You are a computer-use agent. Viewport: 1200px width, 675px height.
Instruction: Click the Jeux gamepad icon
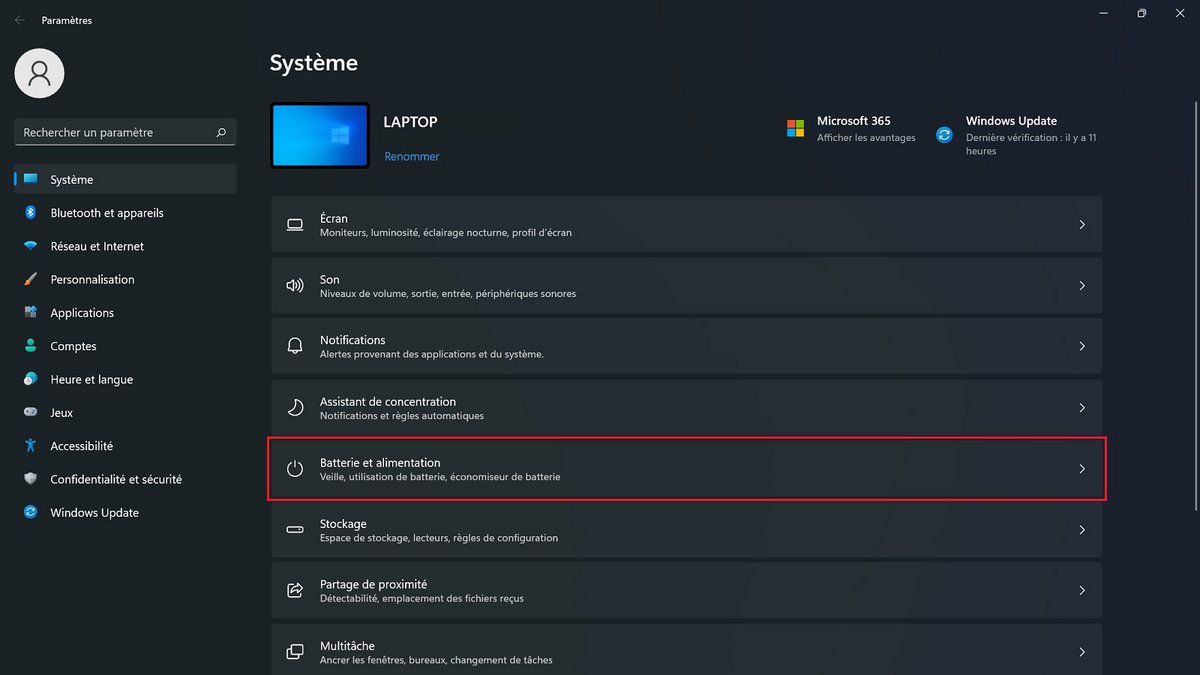point(30,413)
